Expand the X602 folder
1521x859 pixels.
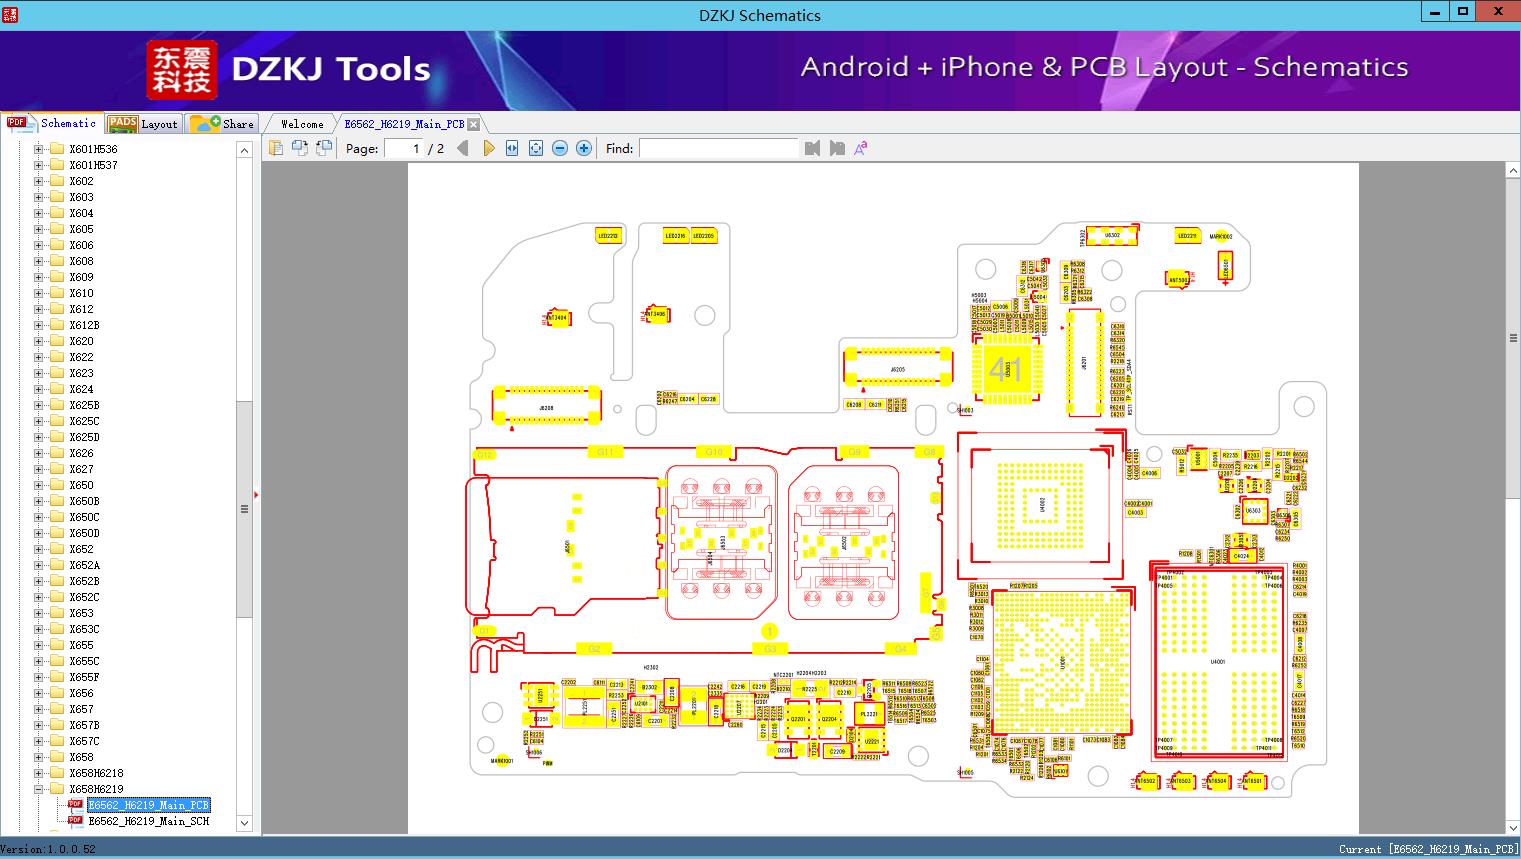pos(38,181)
